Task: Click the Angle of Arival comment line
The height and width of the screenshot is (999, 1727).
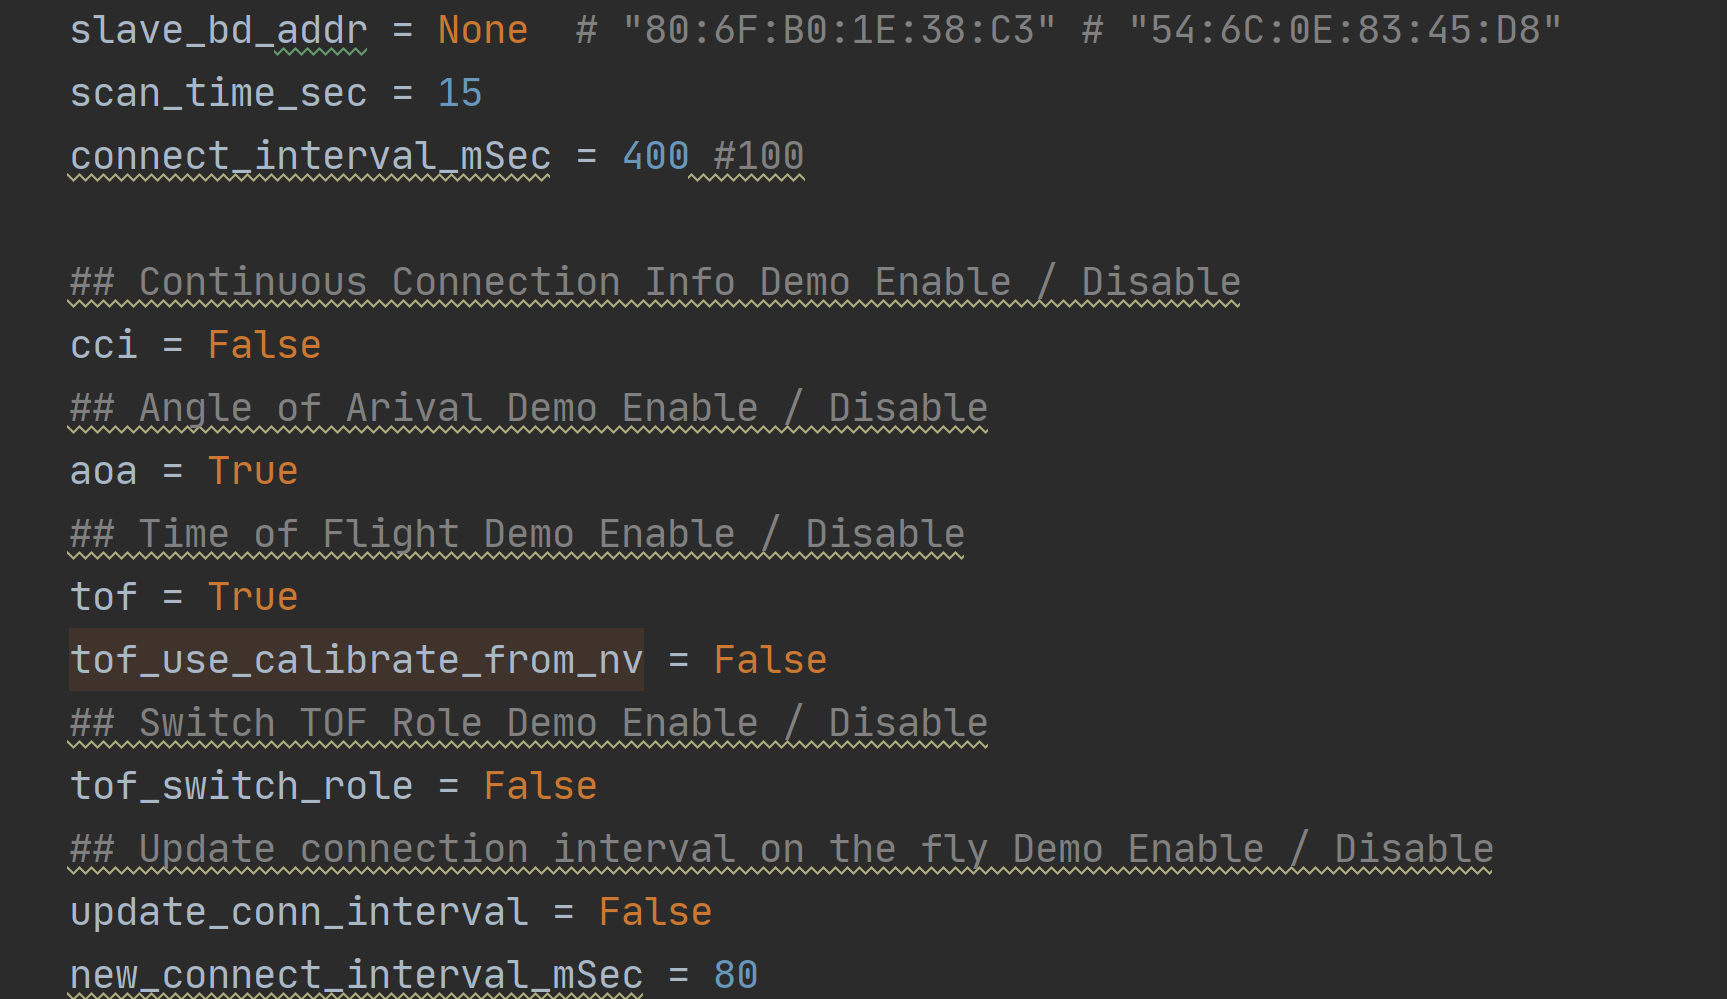Action: [x=528, y=409]
